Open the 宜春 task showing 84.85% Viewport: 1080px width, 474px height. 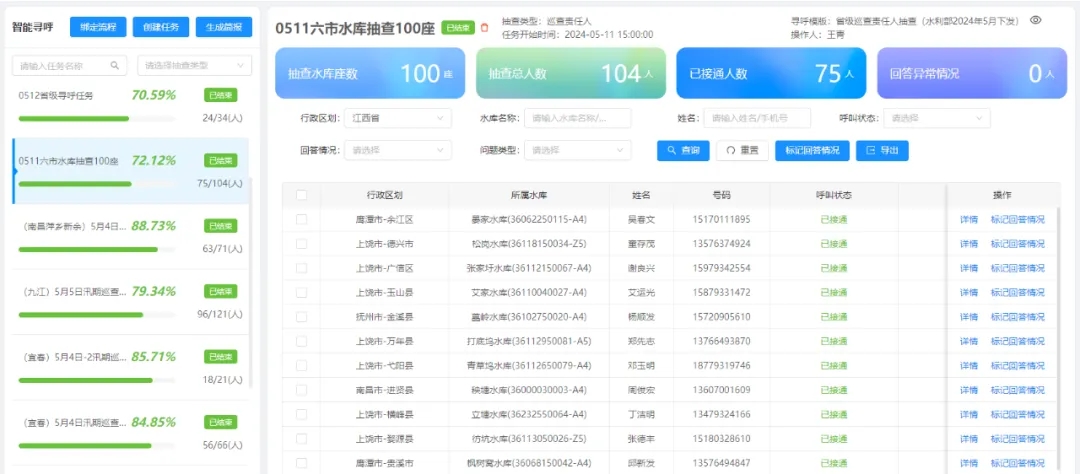pos(131,433)
